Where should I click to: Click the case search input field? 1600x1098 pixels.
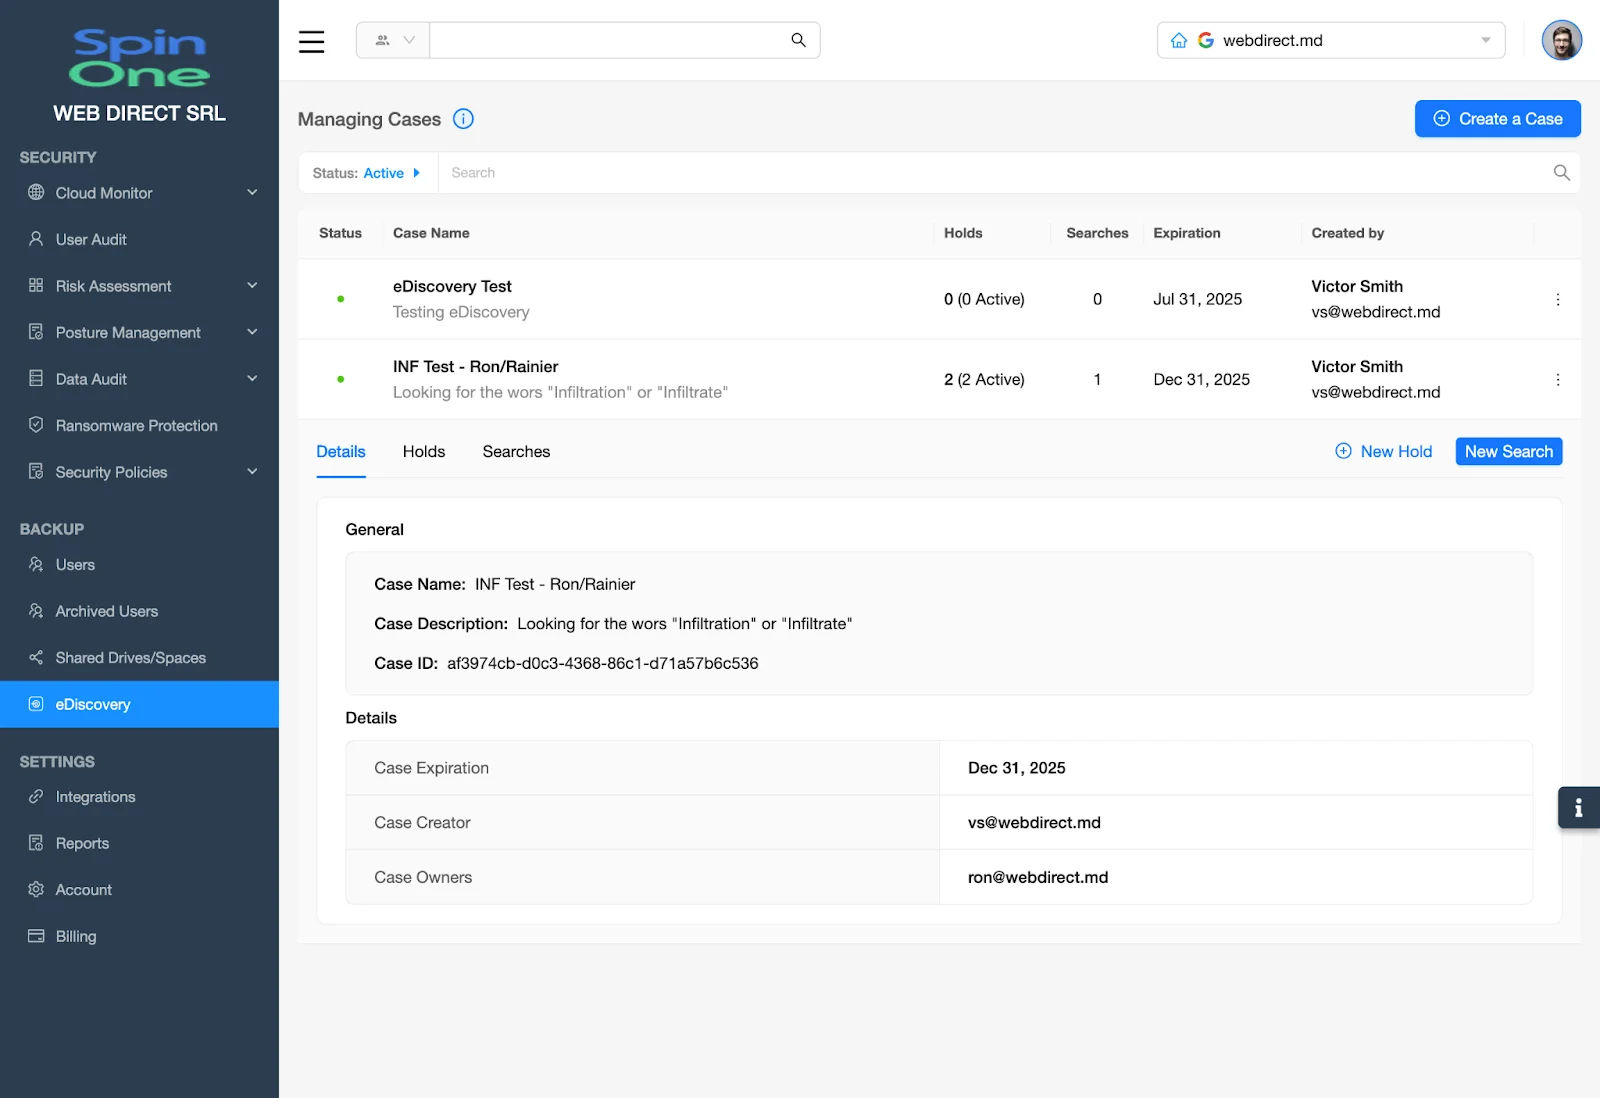tap(900, 172)
